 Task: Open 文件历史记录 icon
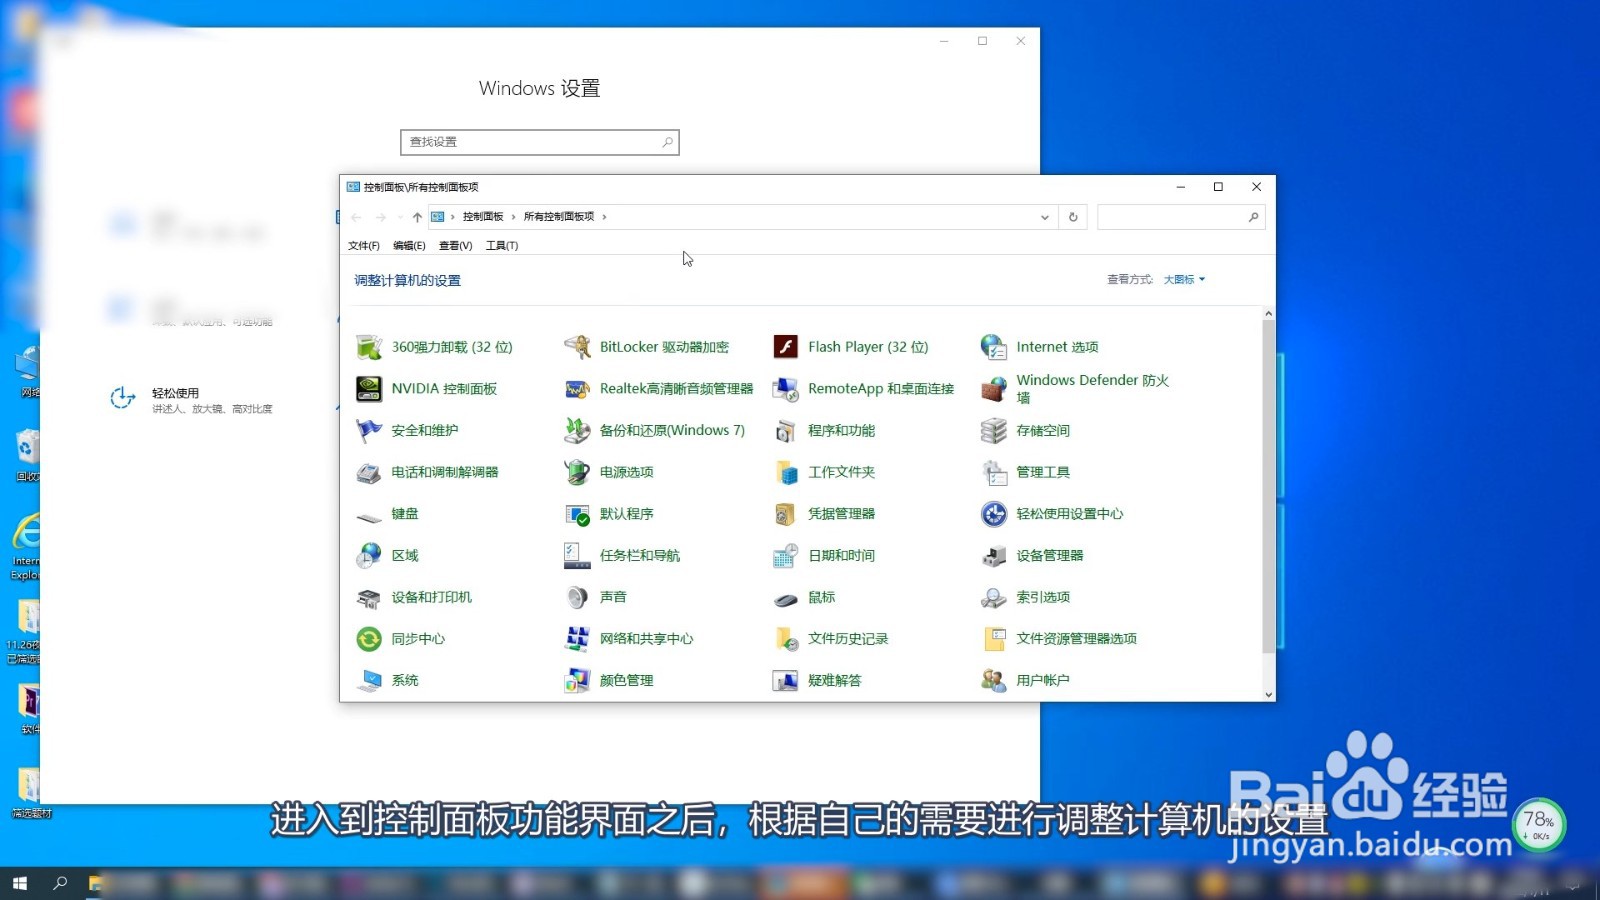click(x=786, y=639)
